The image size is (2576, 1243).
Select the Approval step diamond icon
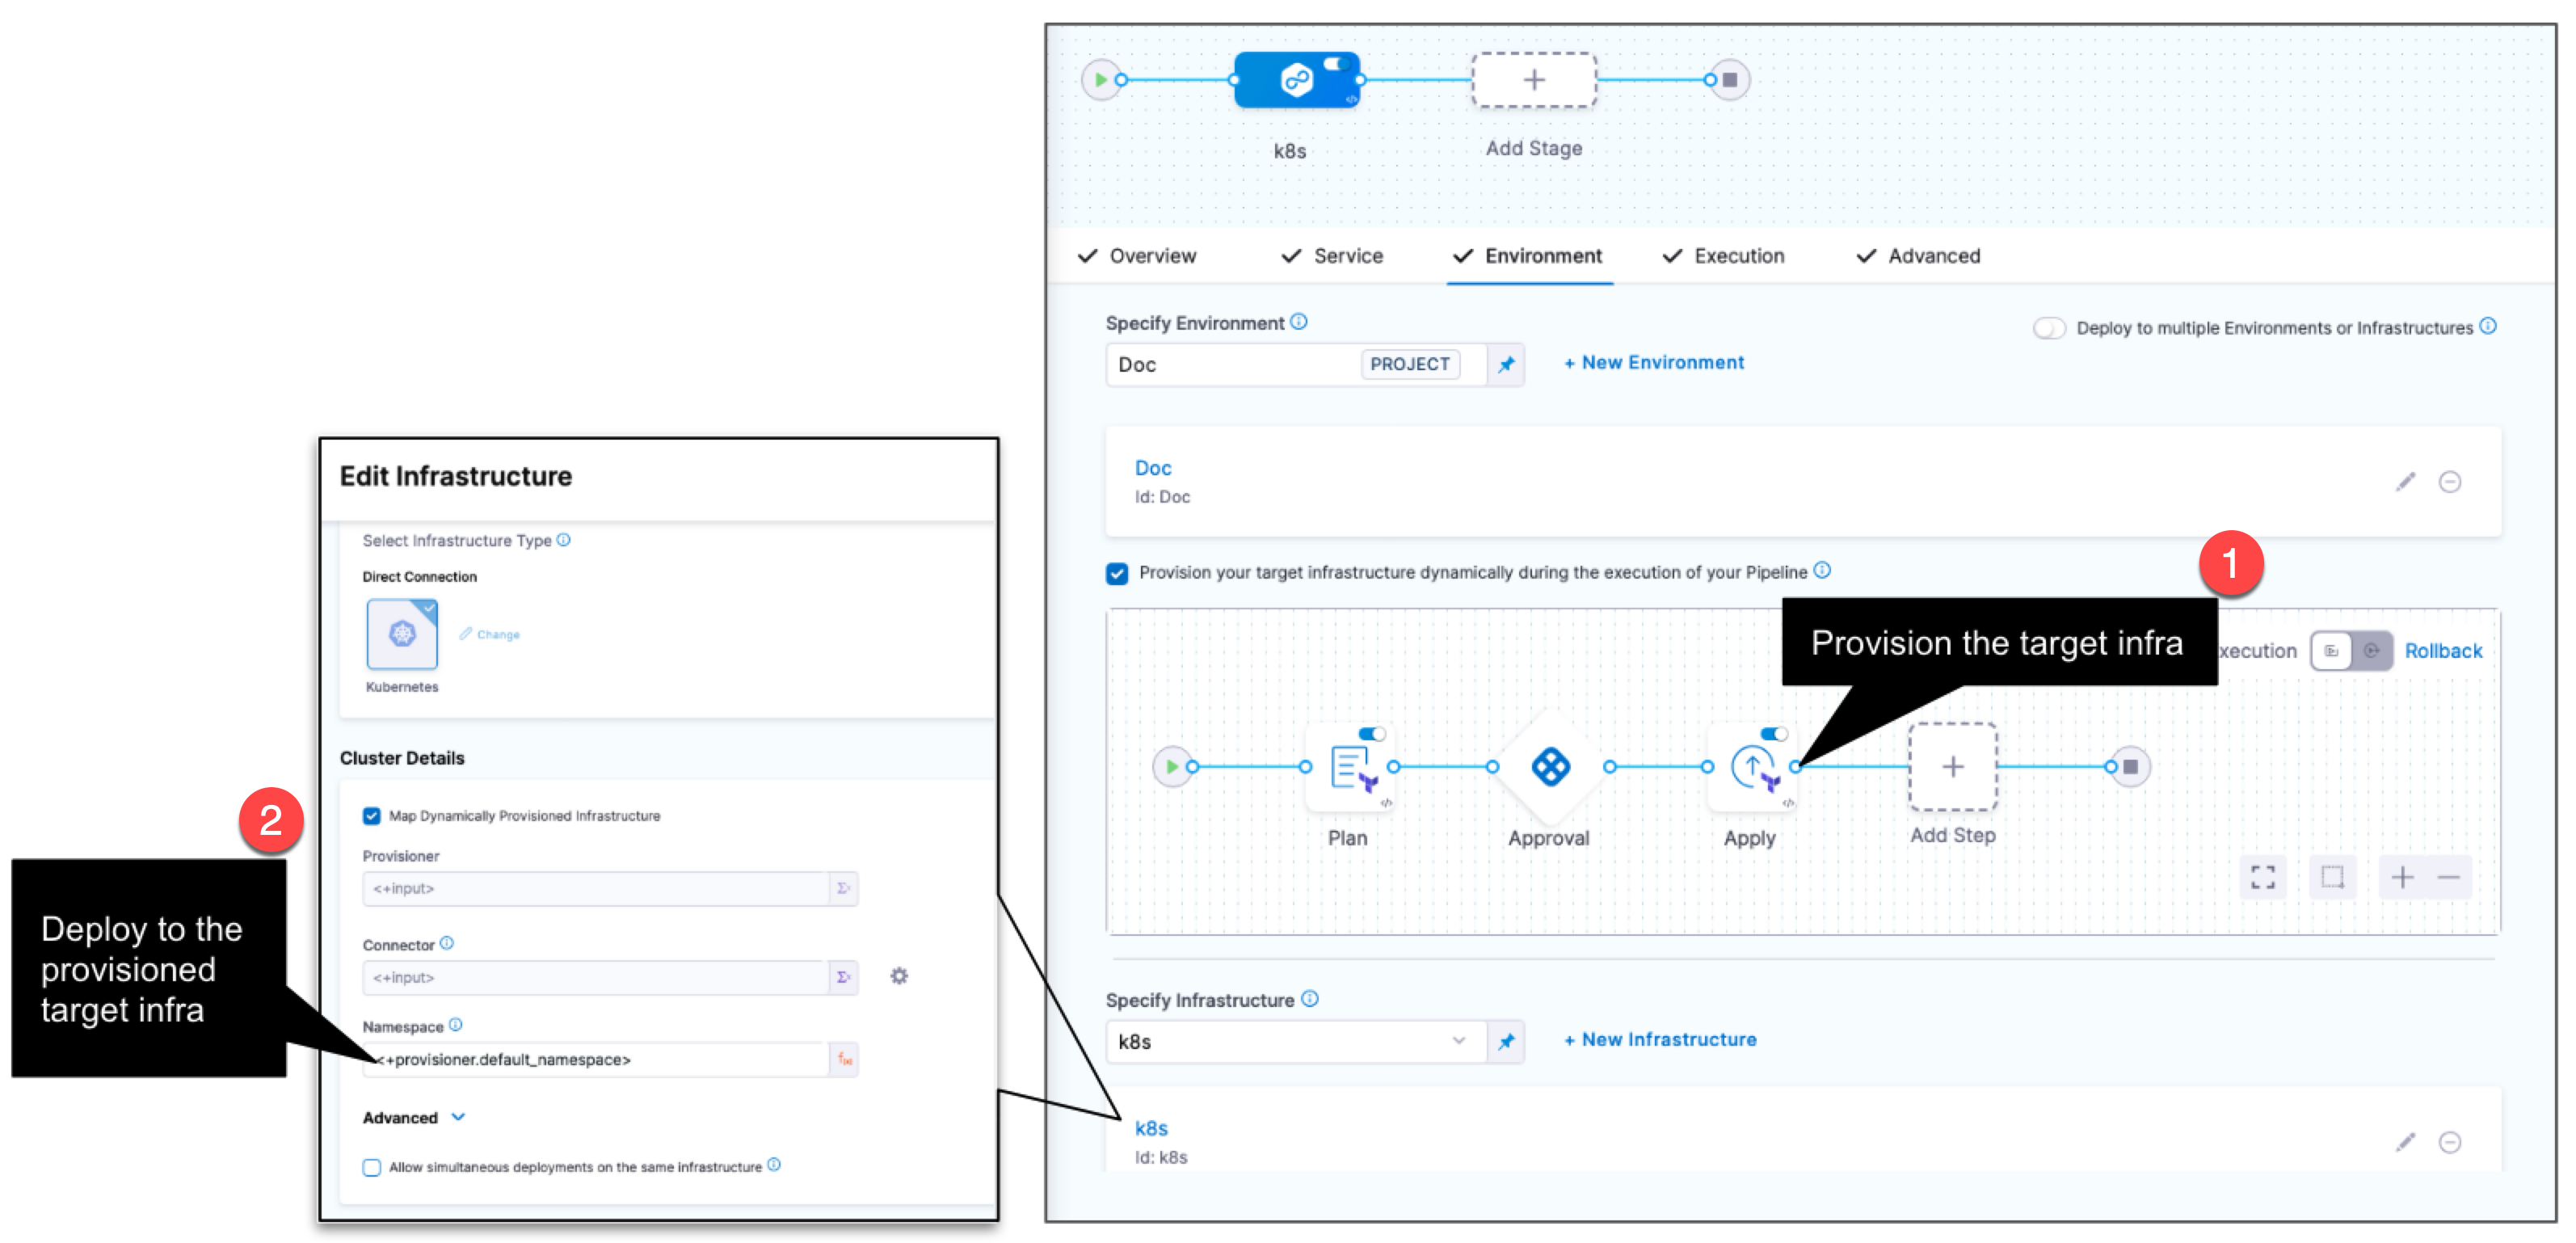click(1549, 768)
